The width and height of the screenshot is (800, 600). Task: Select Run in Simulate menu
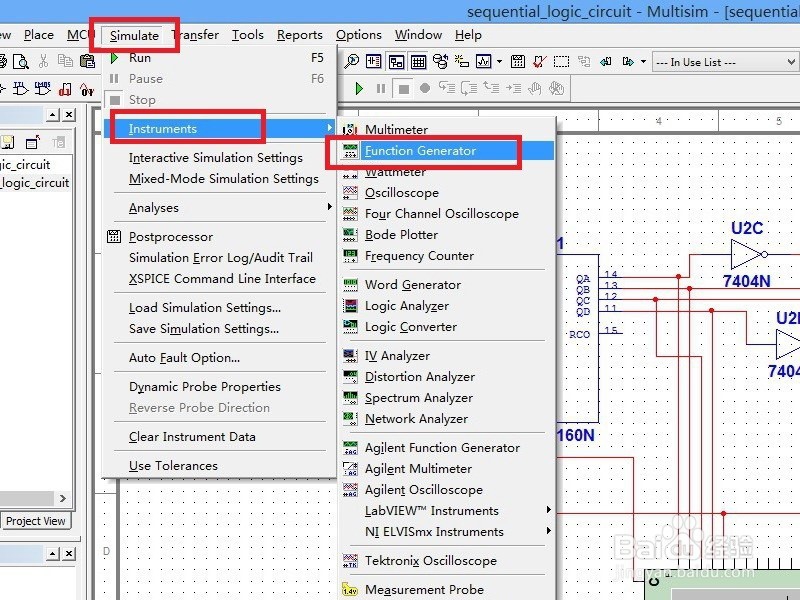219,58
